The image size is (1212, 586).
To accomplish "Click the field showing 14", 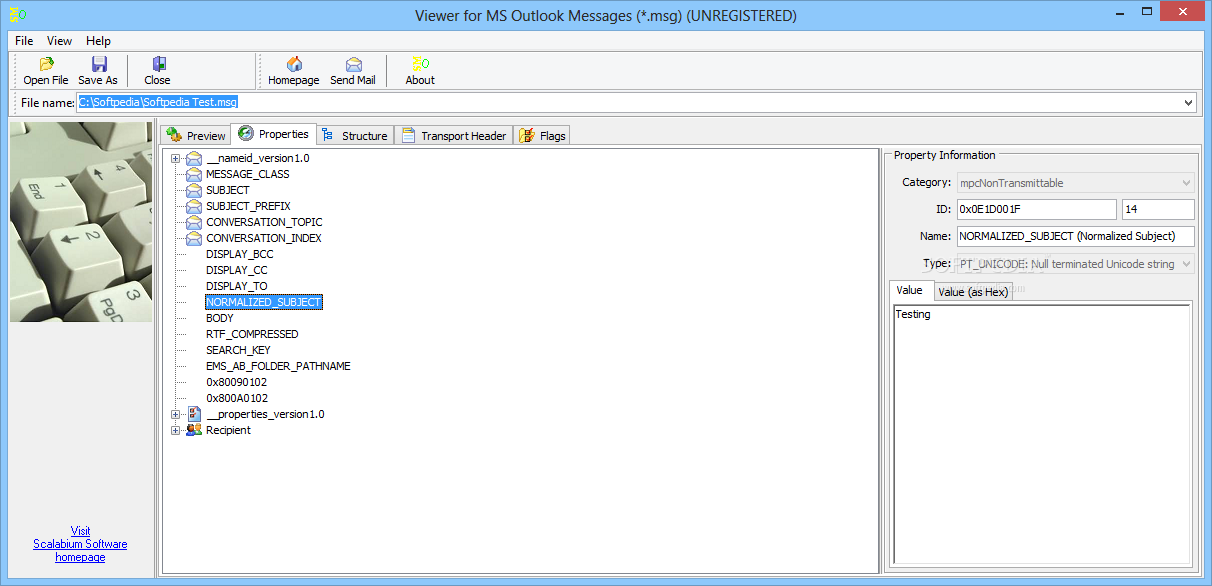I will coord(1158,210).
